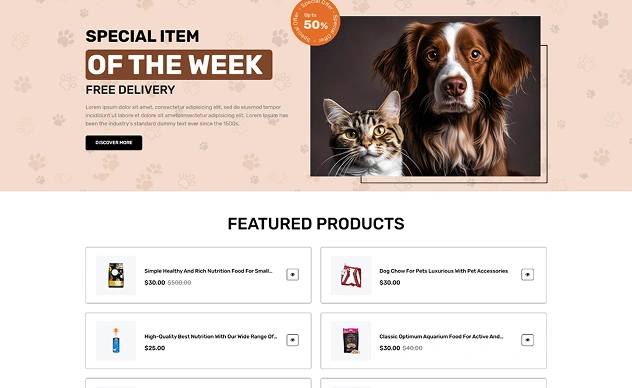Click the blue spray bottle thumbnail

pos(116,340)
